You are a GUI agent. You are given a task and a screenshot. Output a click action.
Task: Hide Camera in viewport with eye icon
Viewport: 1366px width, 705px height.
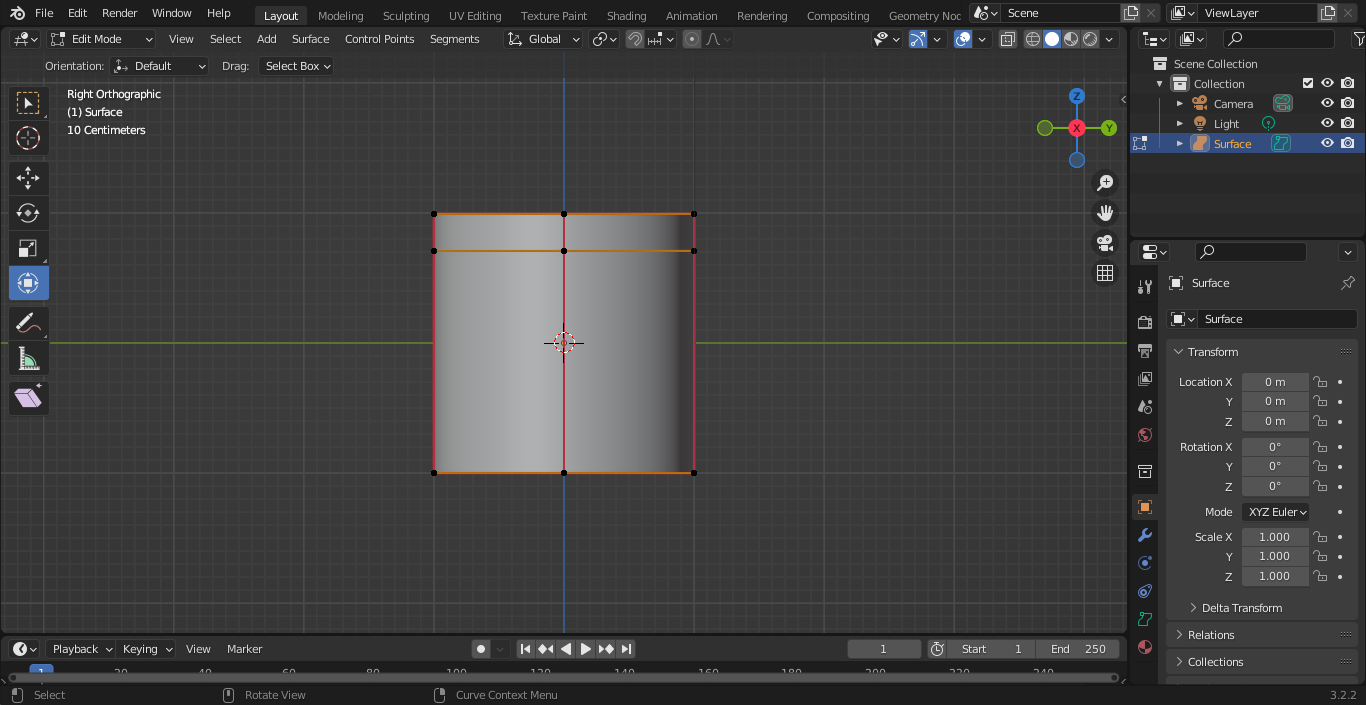coord(1327,103)
